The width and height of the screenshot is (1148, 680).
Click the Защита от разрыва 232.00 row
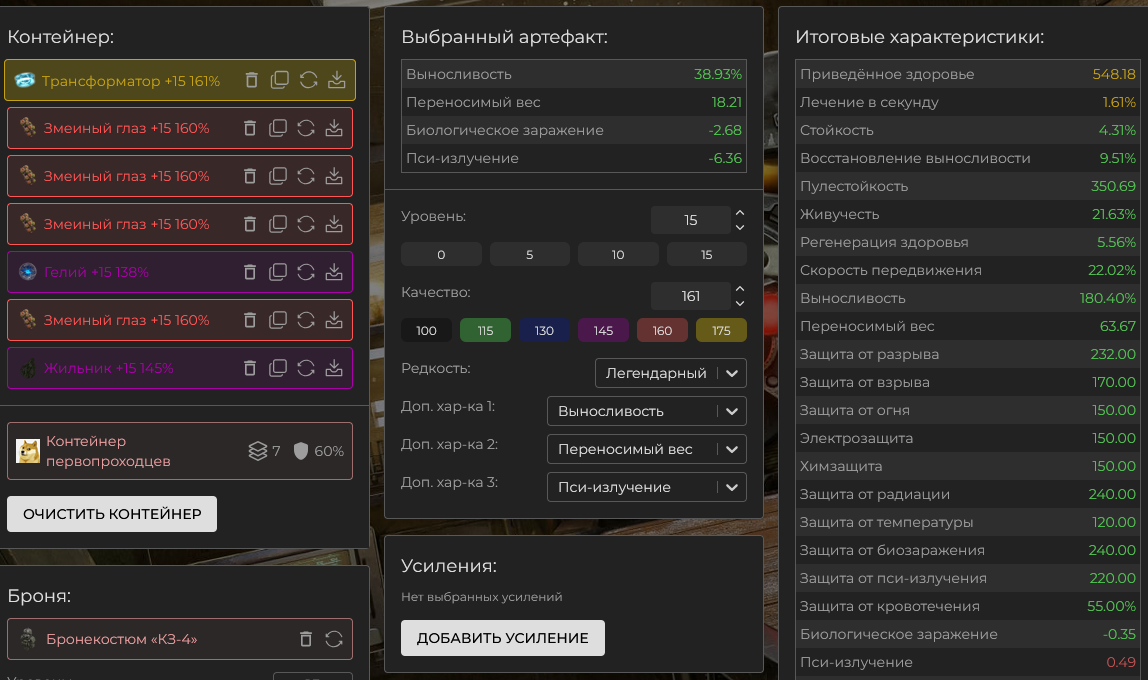pyautogui.click(x=968, y=354)
